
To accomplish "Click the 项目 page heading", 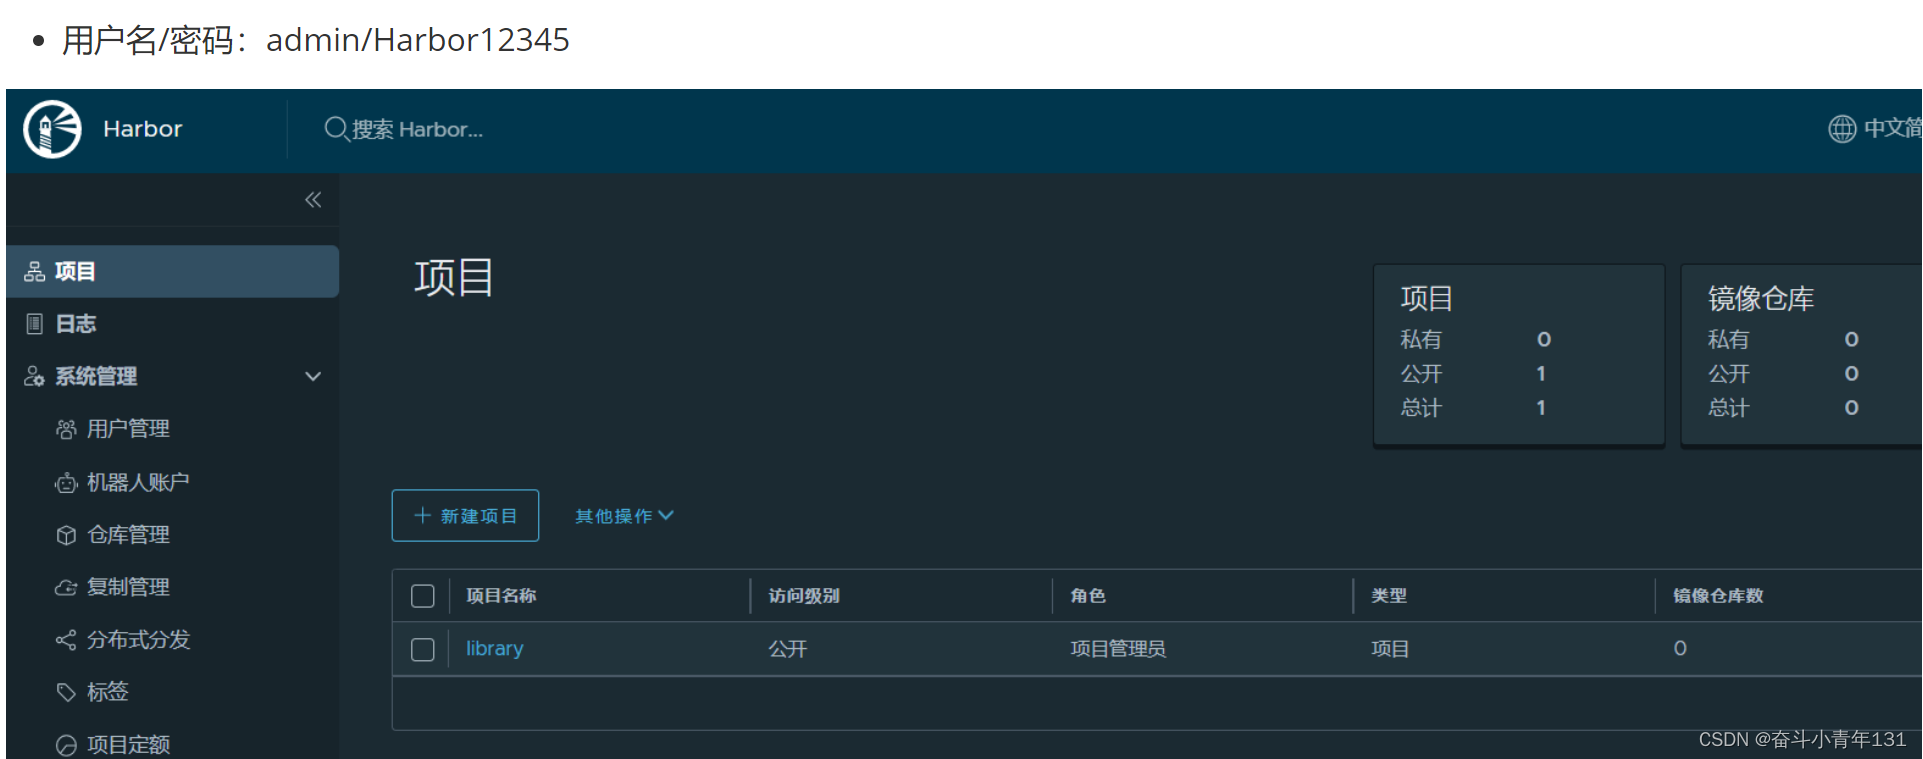I will pos(454,278).
